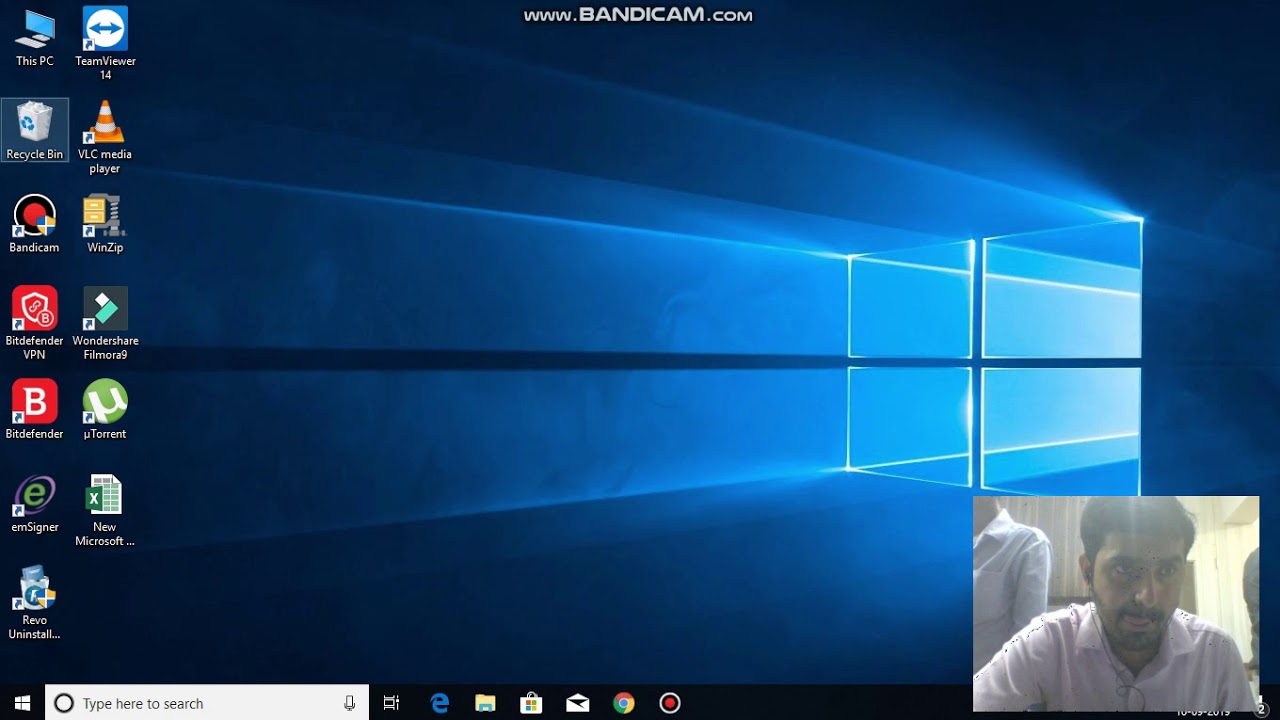Select the New Microsoft Excel file
Viewport: 1280px width, 720px height.
click(105, 510)
